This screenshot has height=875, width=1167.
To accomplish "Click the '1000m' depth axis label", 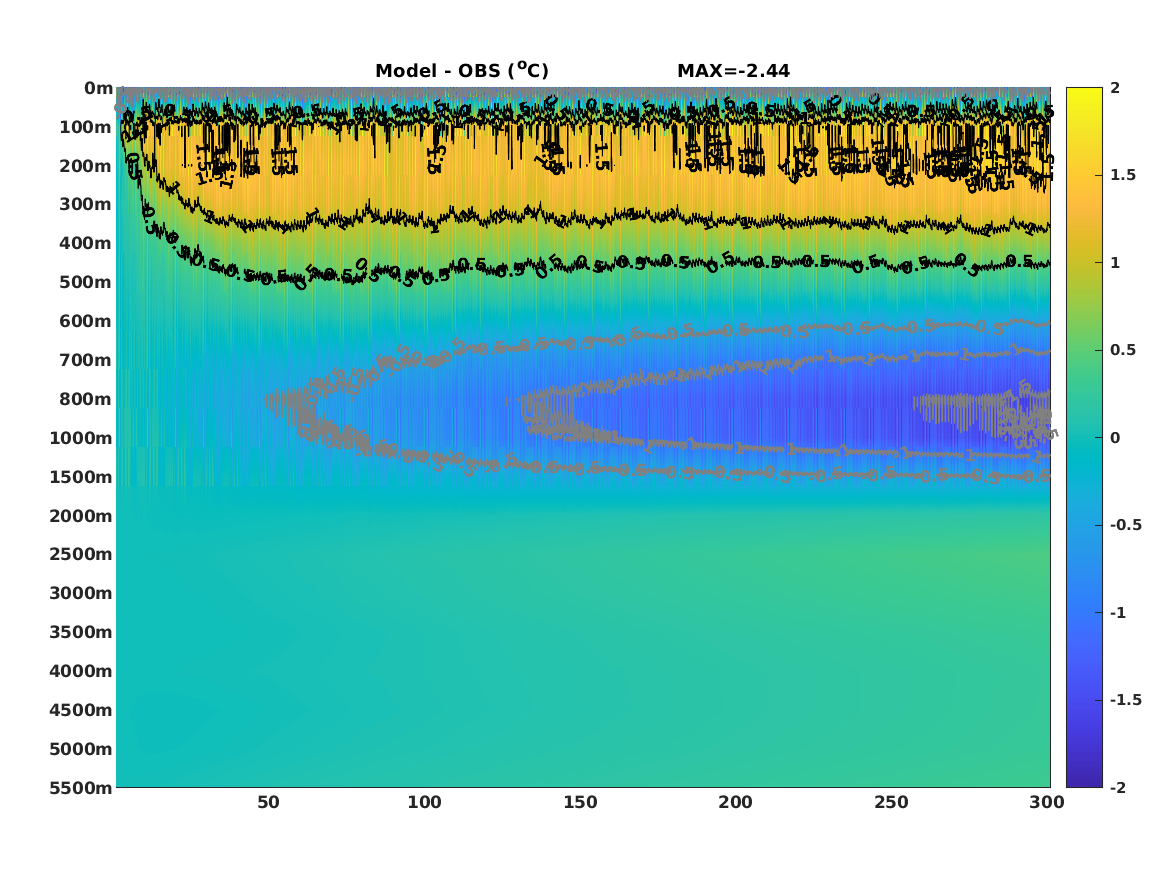I will (81, 438).
